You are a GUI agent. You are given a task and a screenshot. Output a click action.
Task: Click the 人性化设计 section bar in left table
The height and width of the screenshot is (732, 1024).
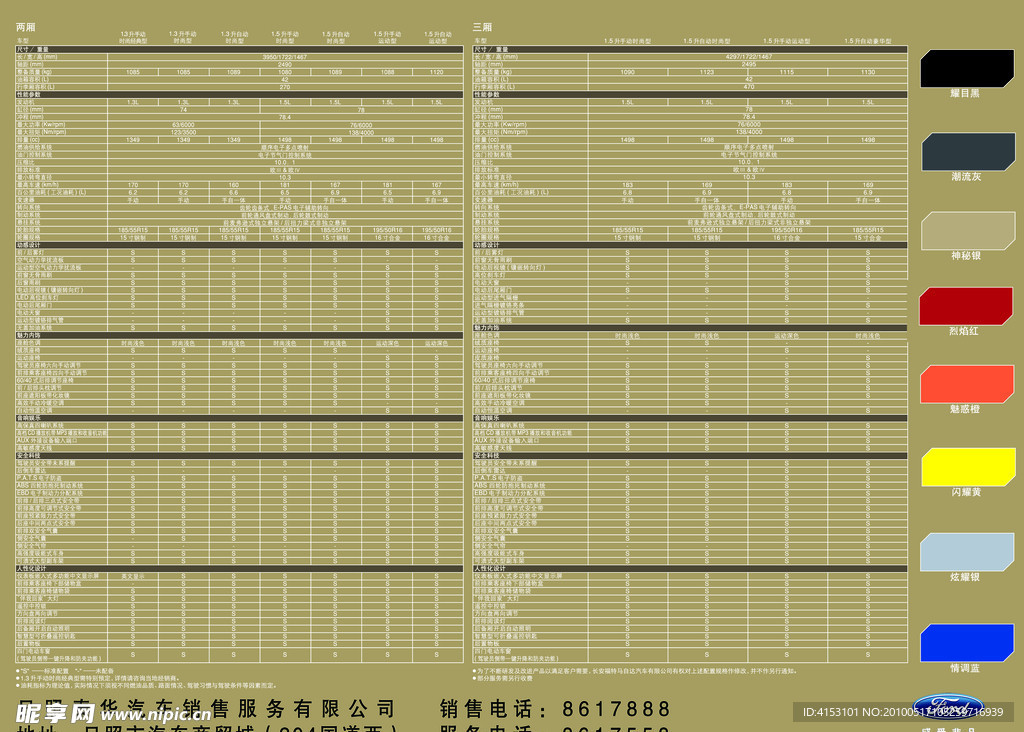239,569
